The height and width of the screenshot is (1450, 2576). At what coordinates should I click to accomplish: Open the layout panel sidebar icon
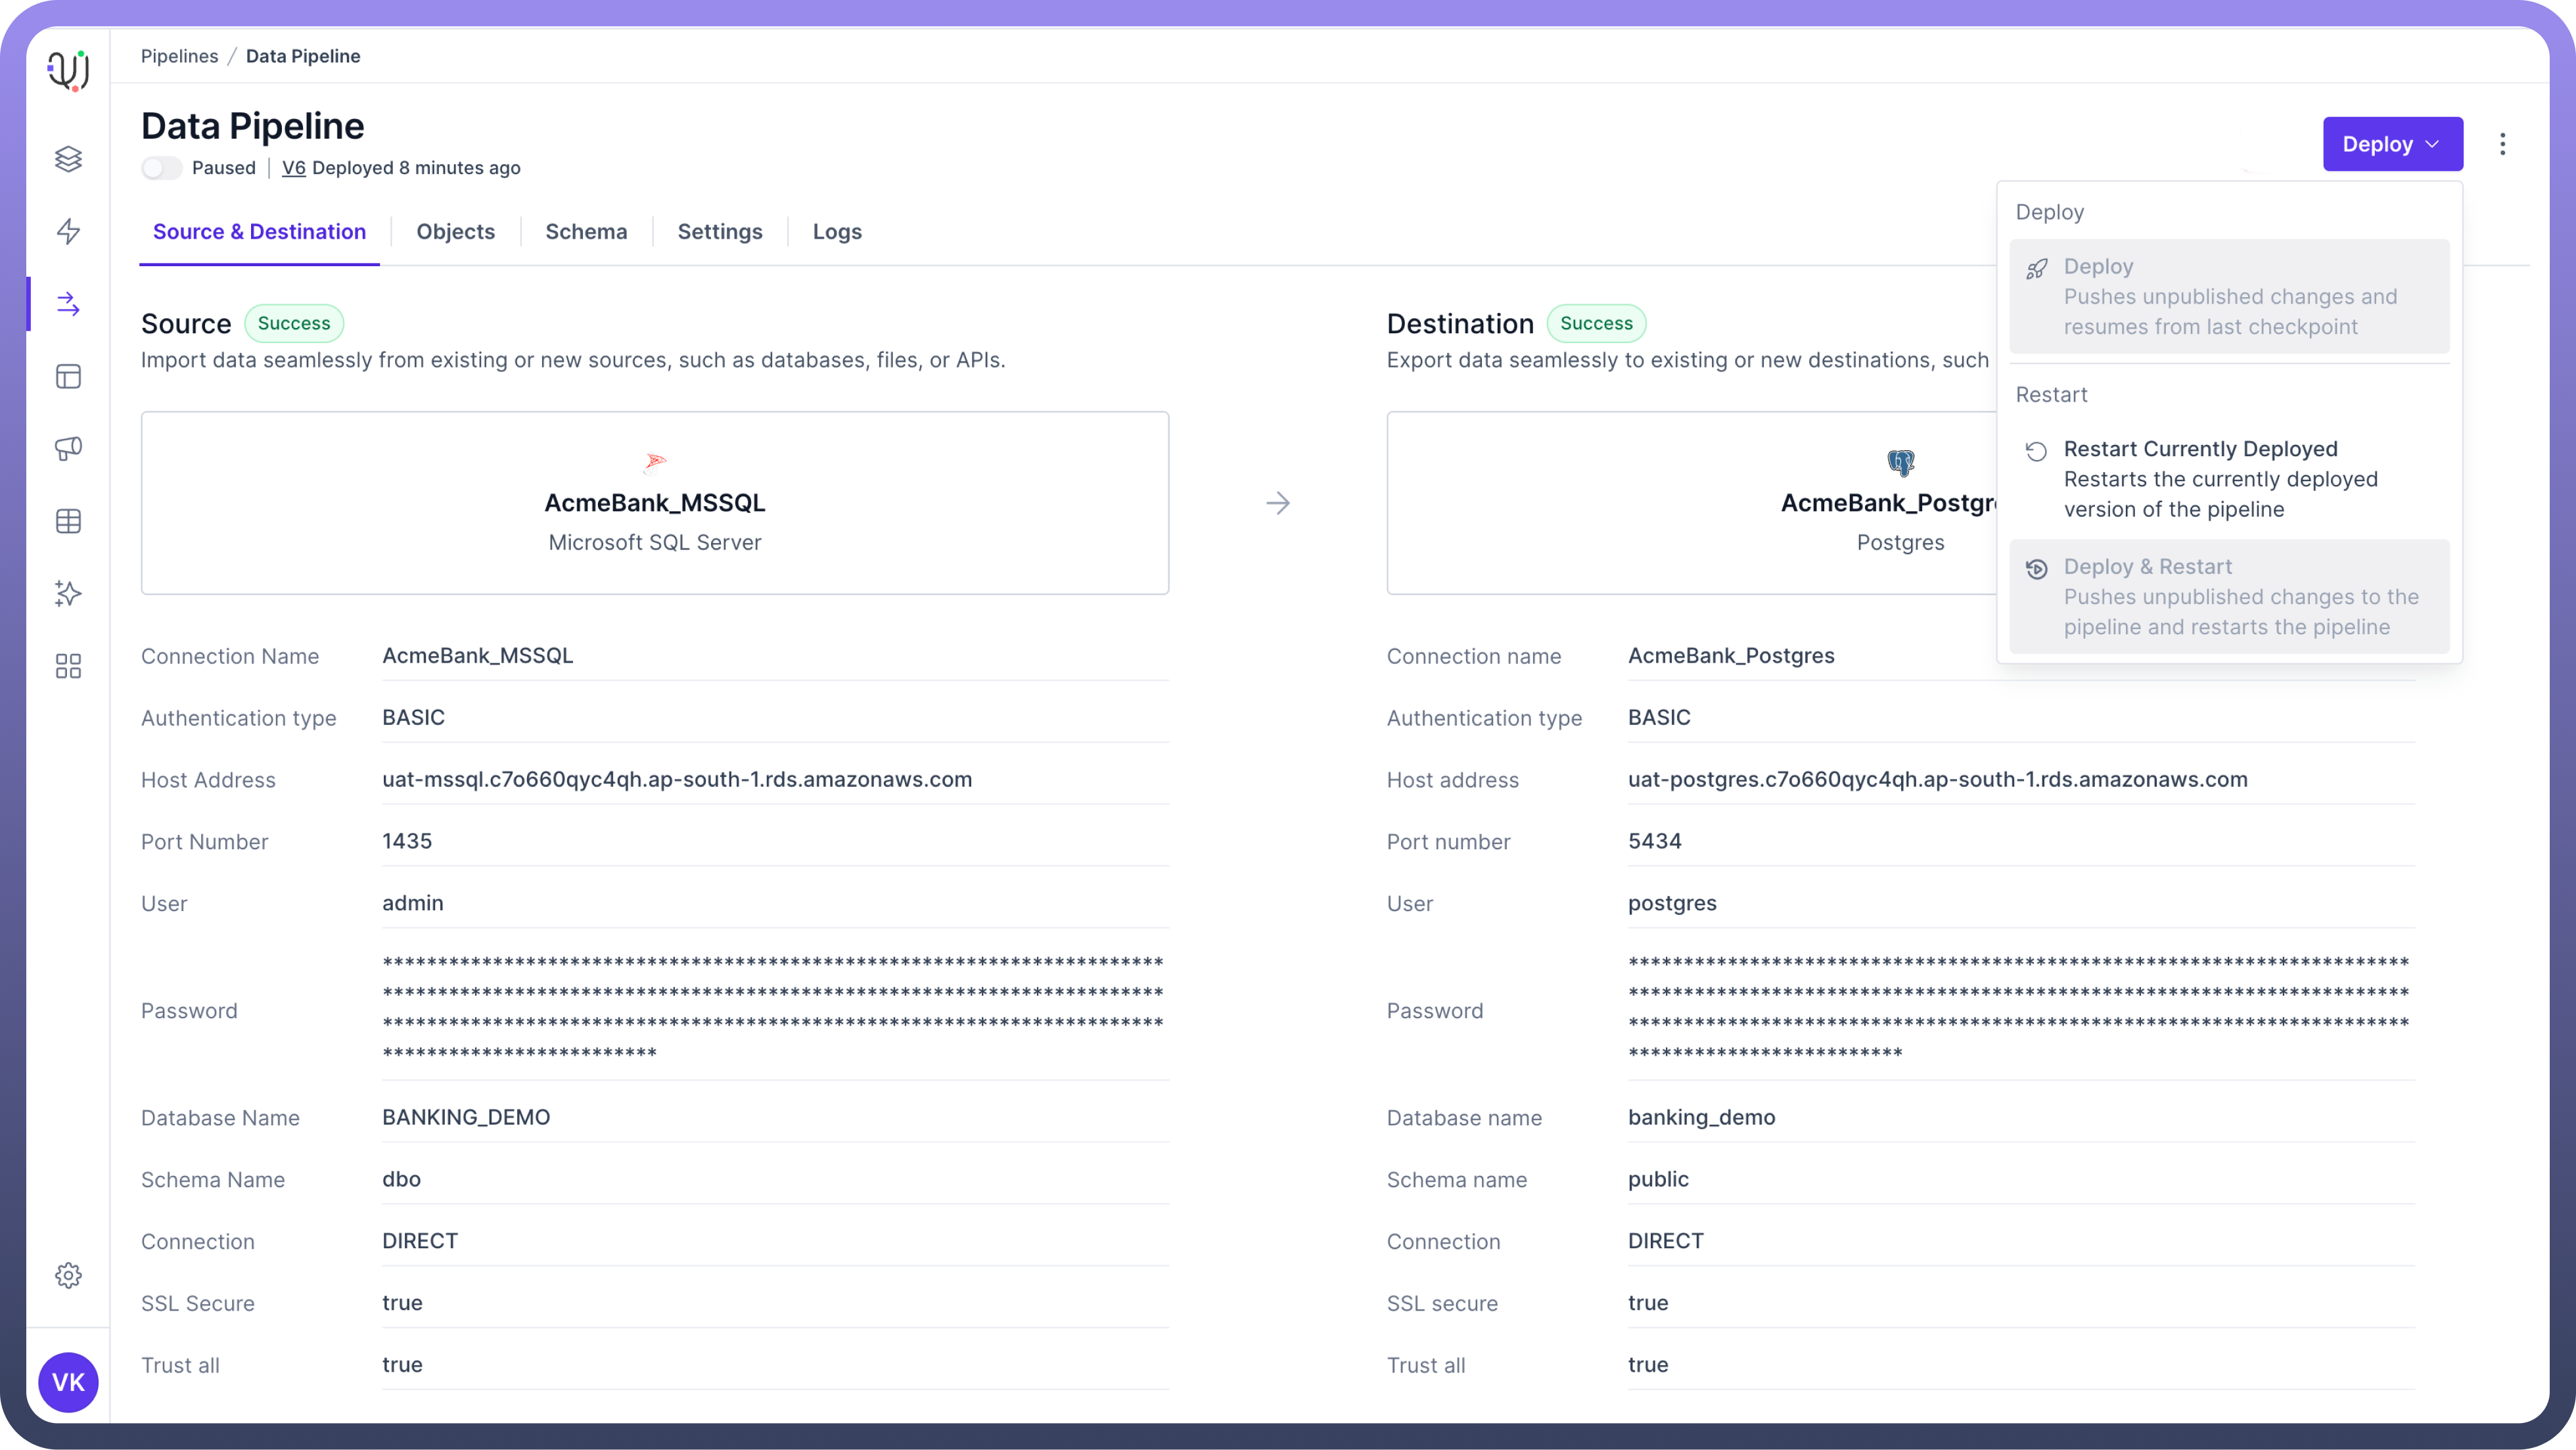click(x=68, y=376)
